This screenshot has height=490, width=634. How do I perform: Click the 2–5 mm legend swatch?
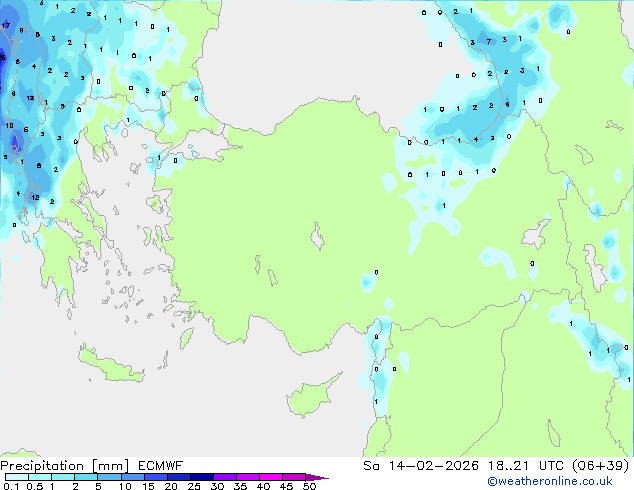[86, 477]
